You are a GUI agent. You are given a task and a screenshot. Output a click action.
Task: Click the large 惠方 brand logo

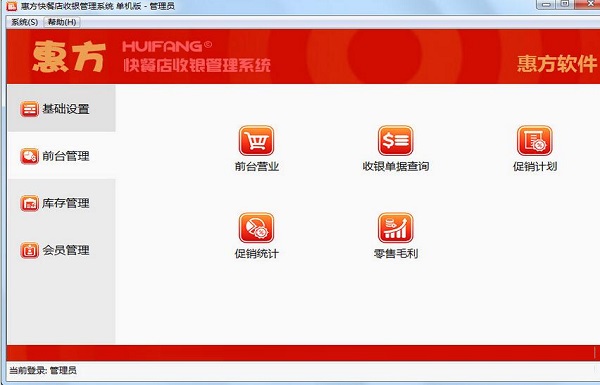click(69, 57)
